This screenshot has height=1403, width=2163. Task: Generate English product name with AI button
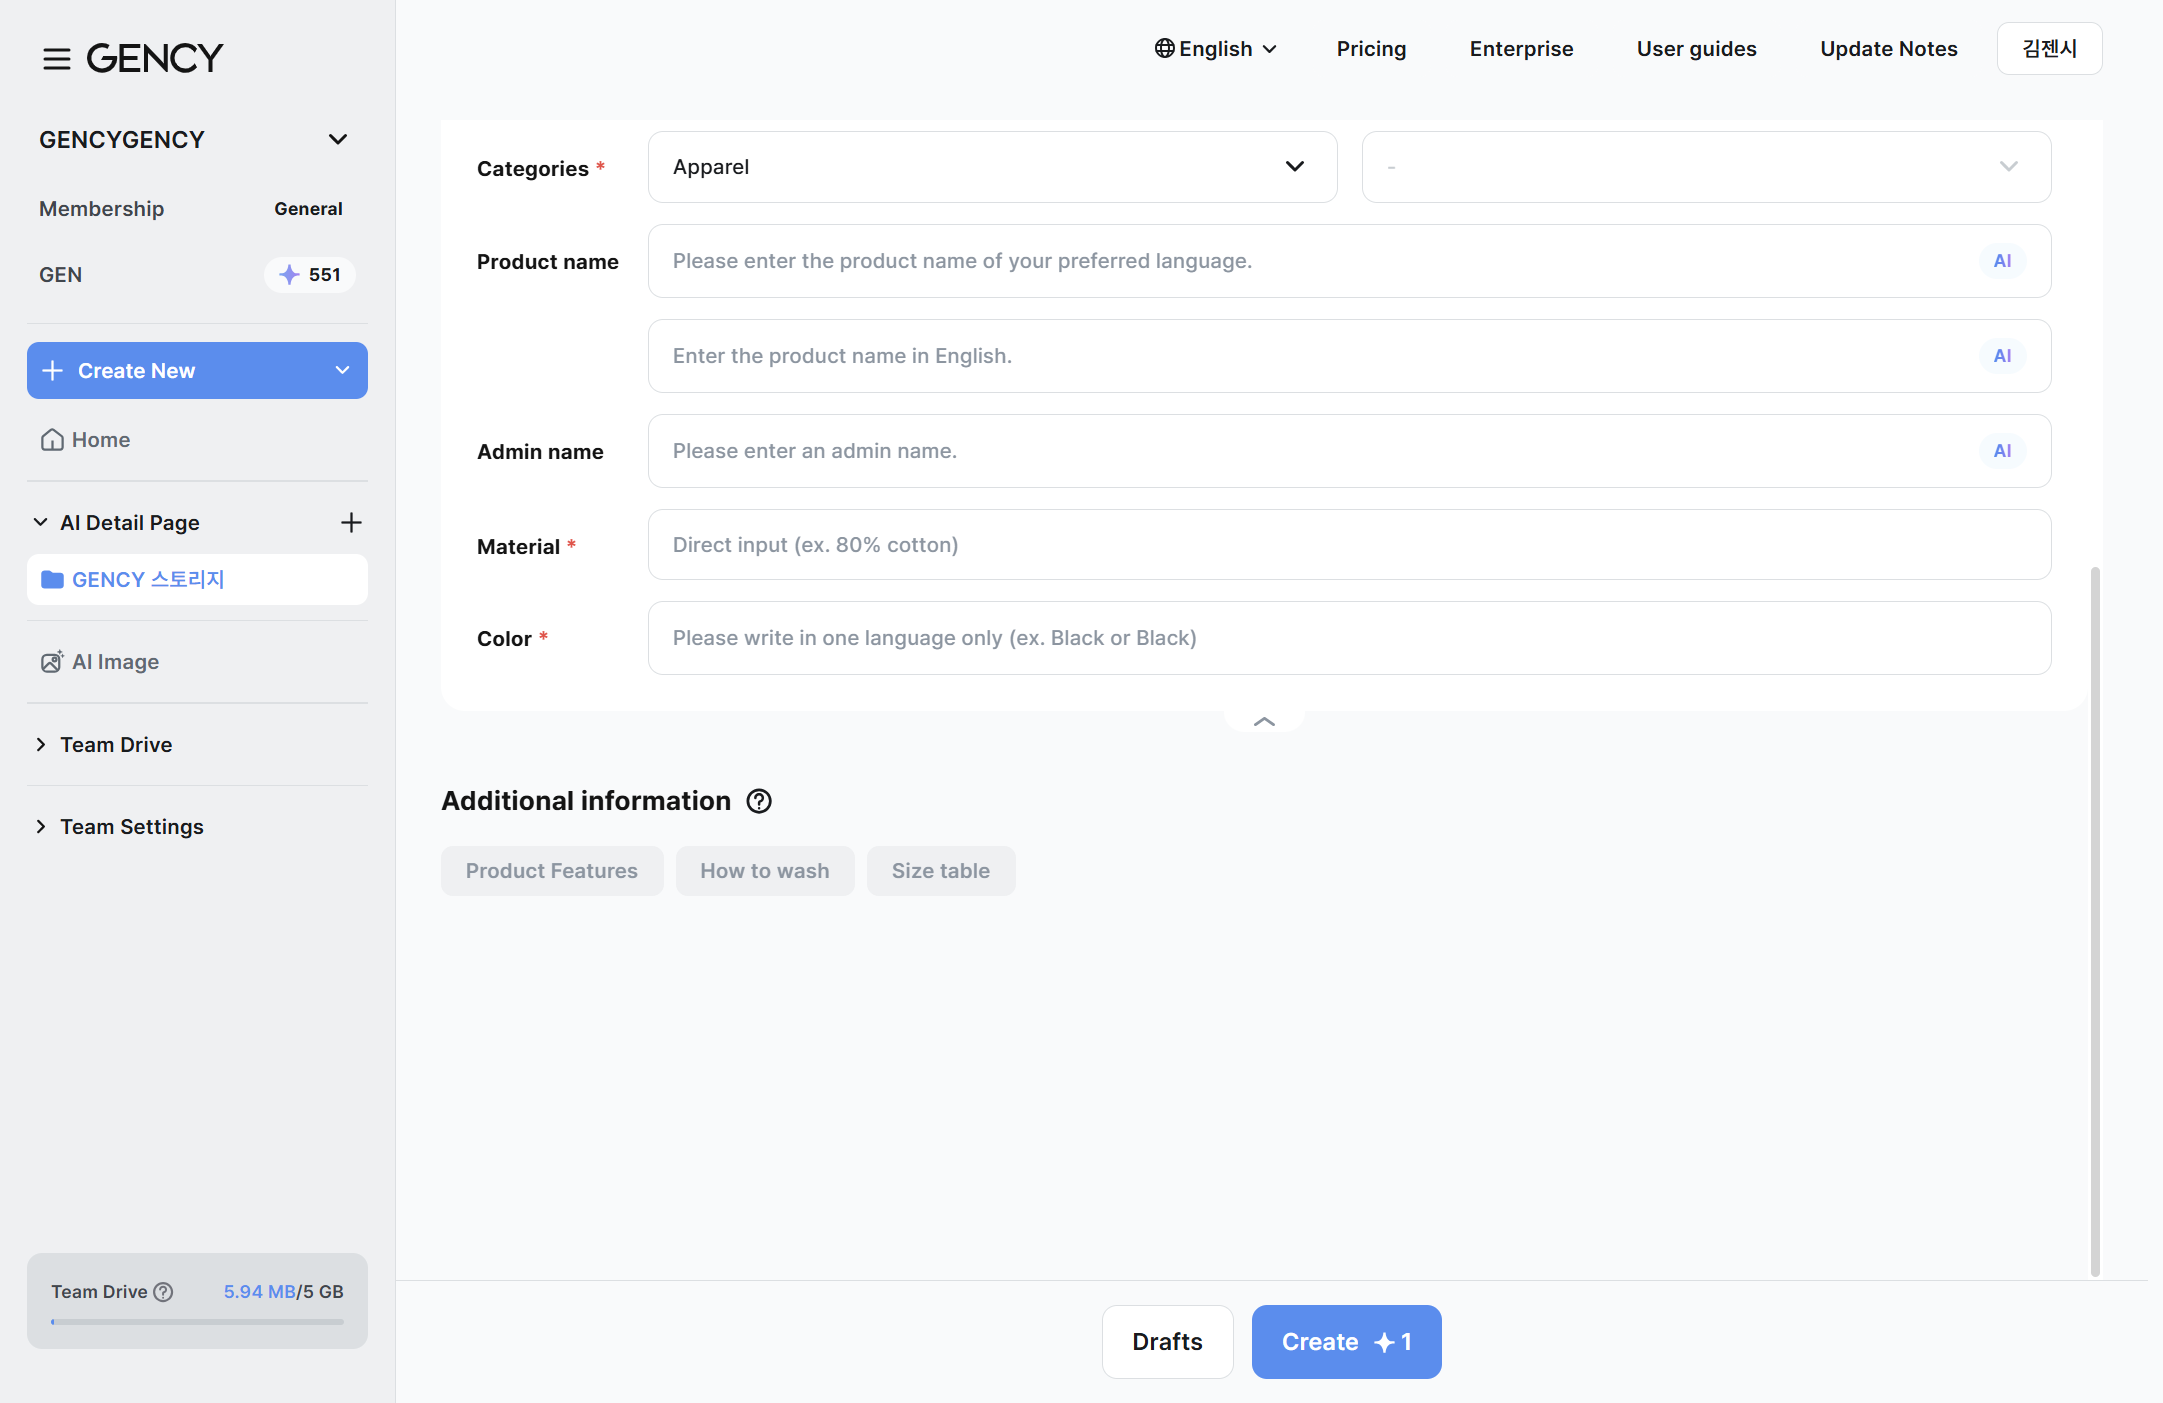[x=2002, y=356]
